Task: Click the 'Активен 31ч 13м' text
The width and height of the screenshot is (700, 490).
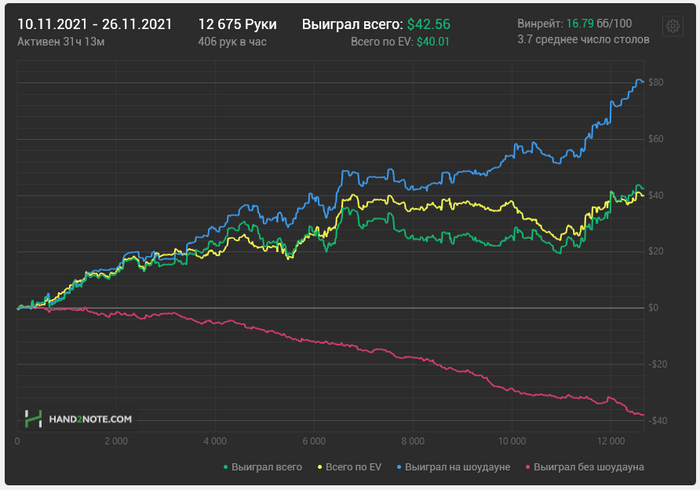Action: [x=61, y=42]
